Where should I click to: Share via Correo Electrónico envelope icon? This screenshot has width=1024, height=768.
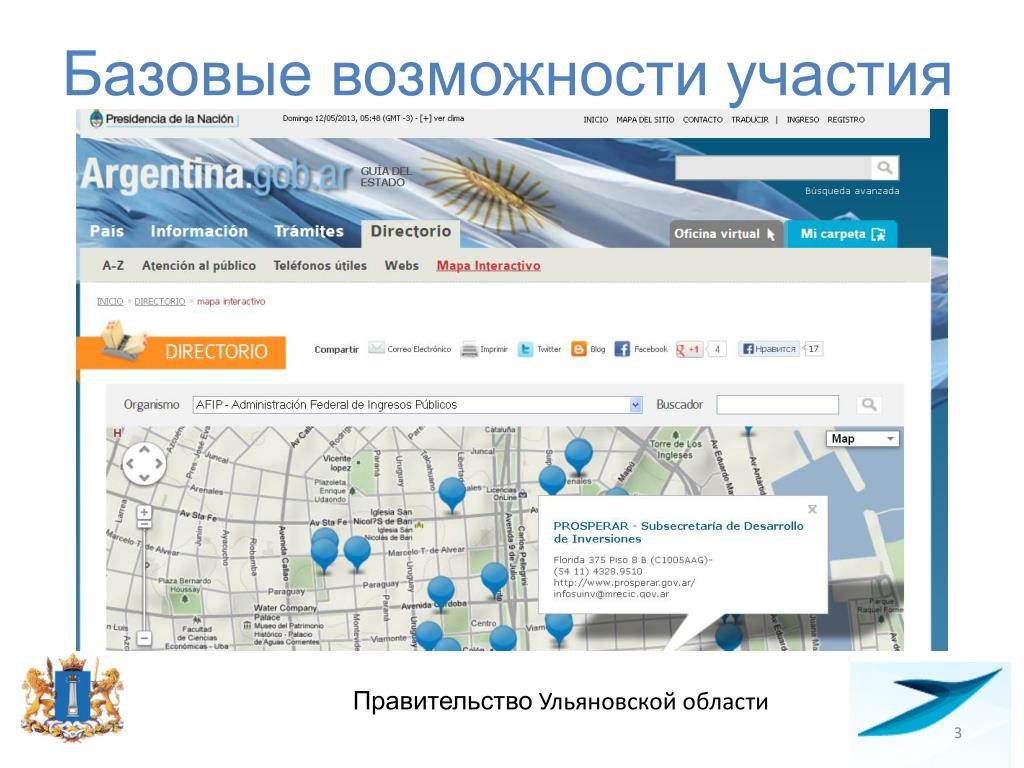click(376, 349)
